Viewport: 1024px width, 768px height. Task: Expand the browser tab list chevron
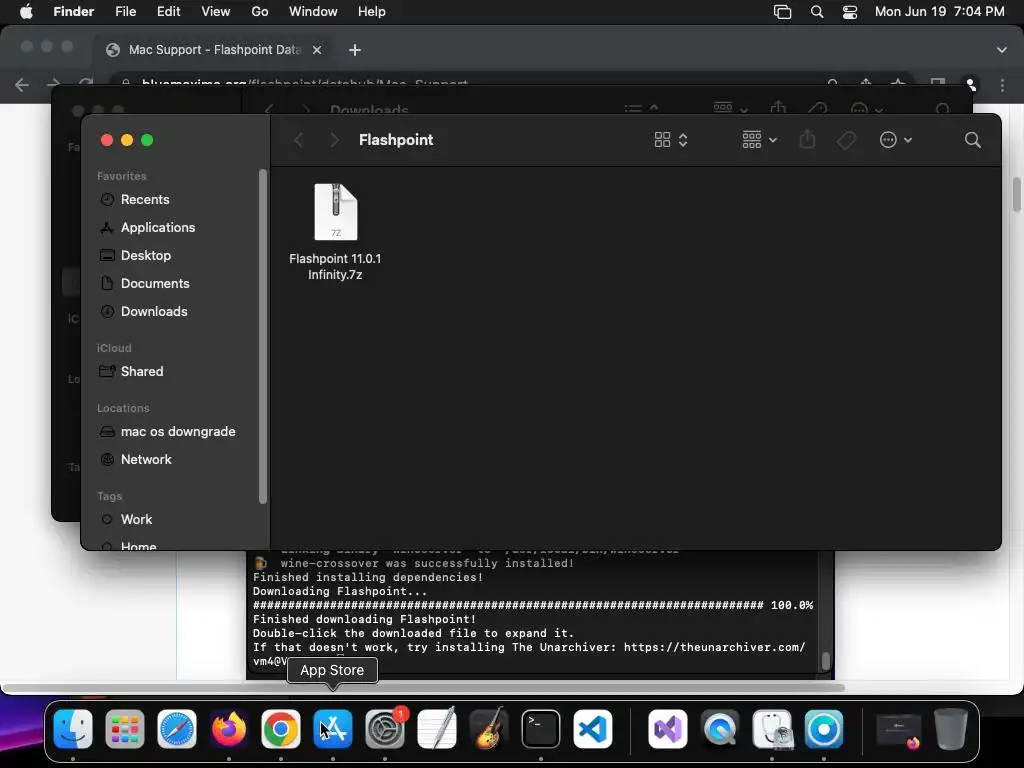pyautogui.click(x=1002, y=50)
